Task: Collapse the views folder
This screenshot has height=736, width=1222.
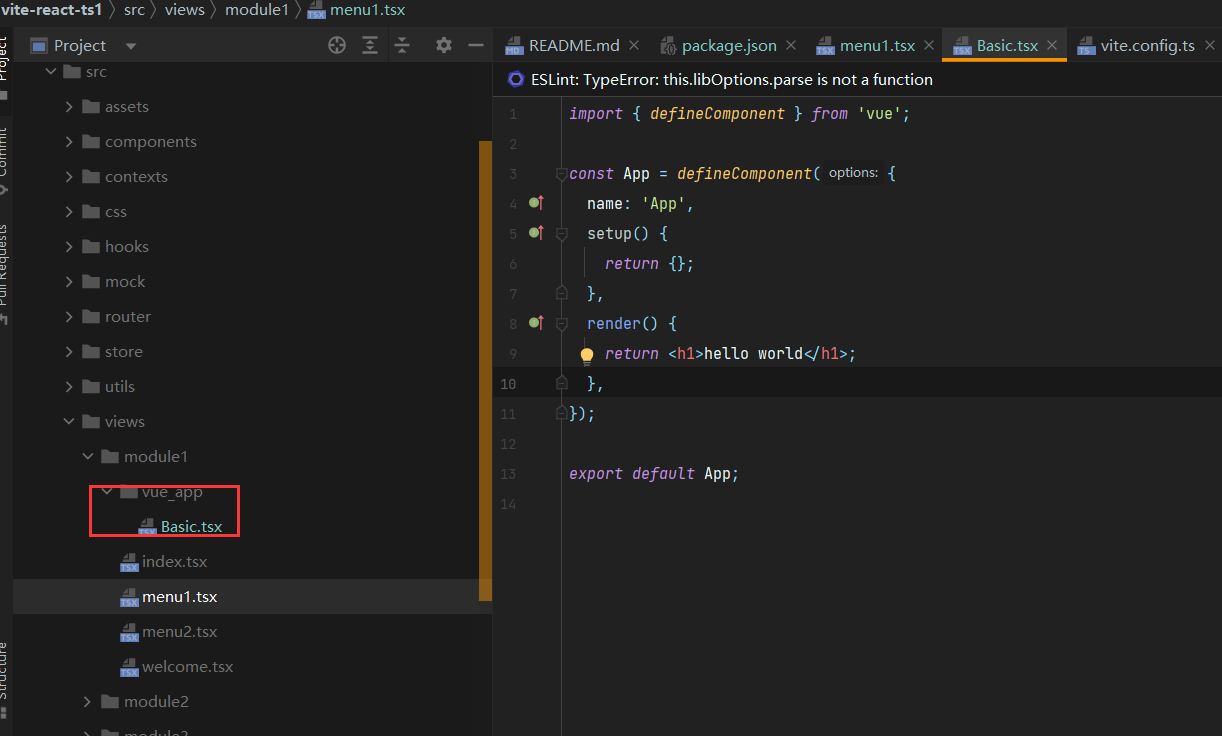Action: [66, 421]
